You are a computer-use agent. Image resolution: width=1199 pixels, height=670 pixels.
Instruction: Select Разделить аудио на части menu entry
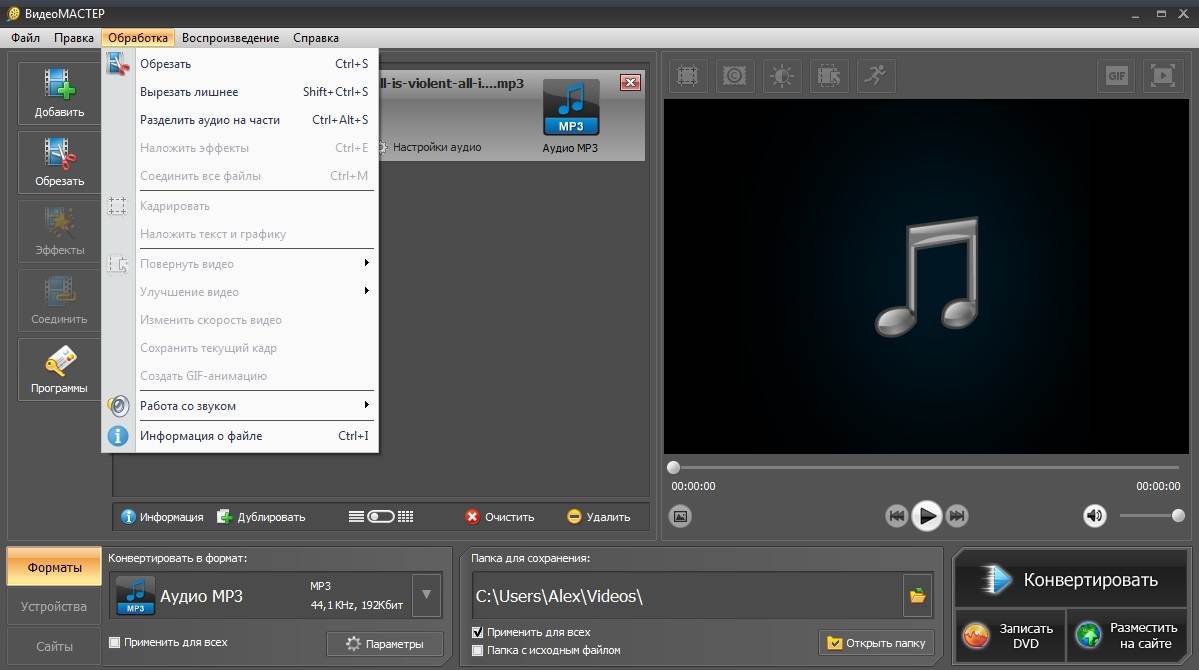(210, 120)
